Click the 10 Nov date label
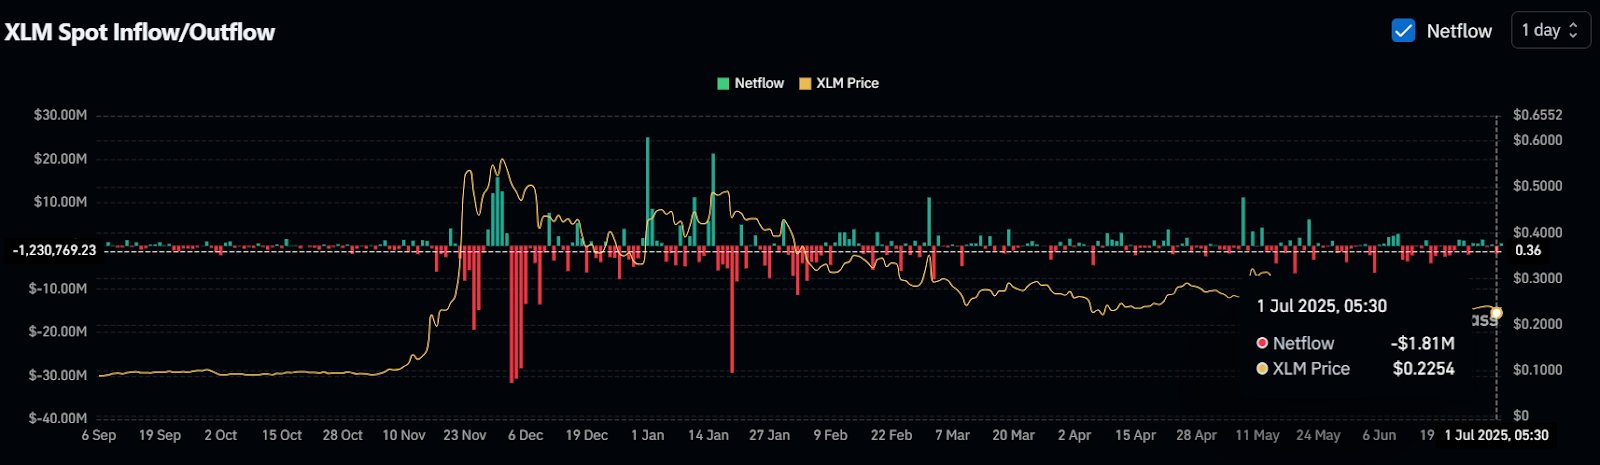 pyautogui.click(x=404, y=435)
